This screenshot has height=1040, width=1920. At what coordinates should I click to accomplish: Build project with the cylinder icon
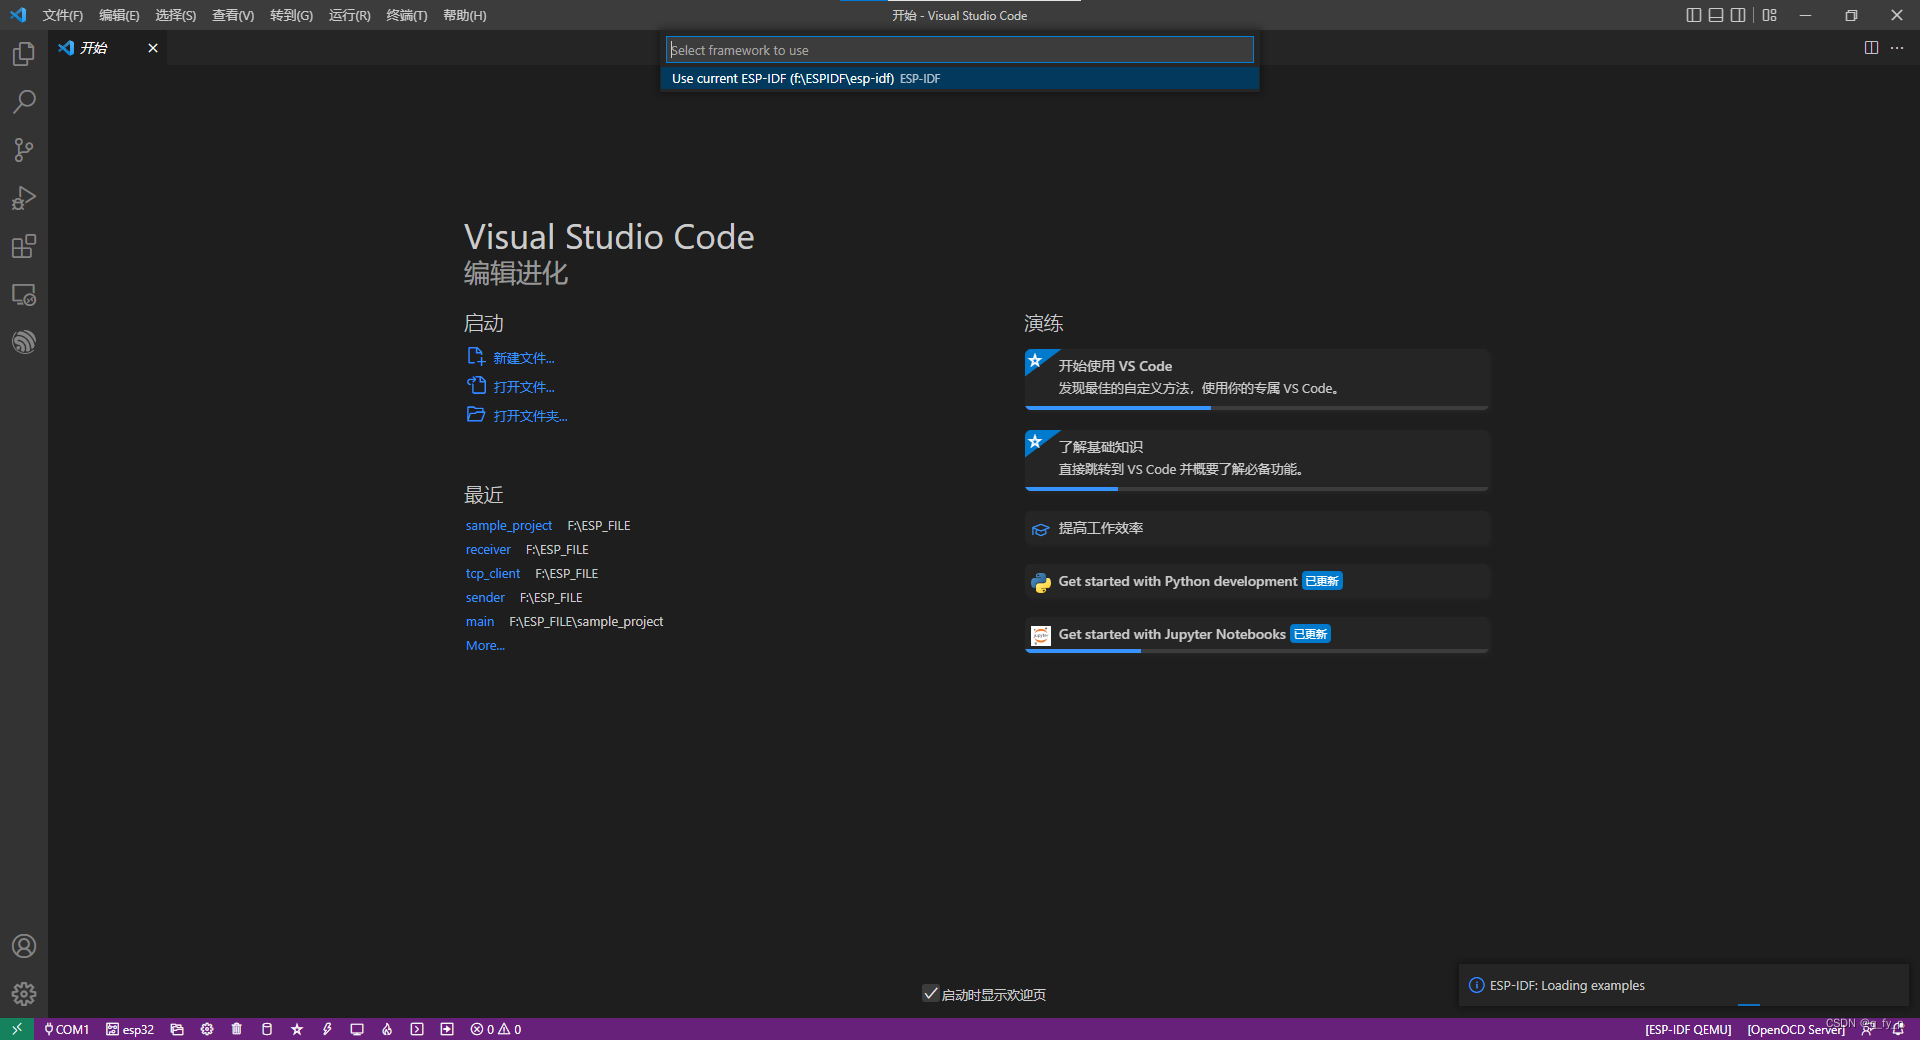tap(267, 1029)
